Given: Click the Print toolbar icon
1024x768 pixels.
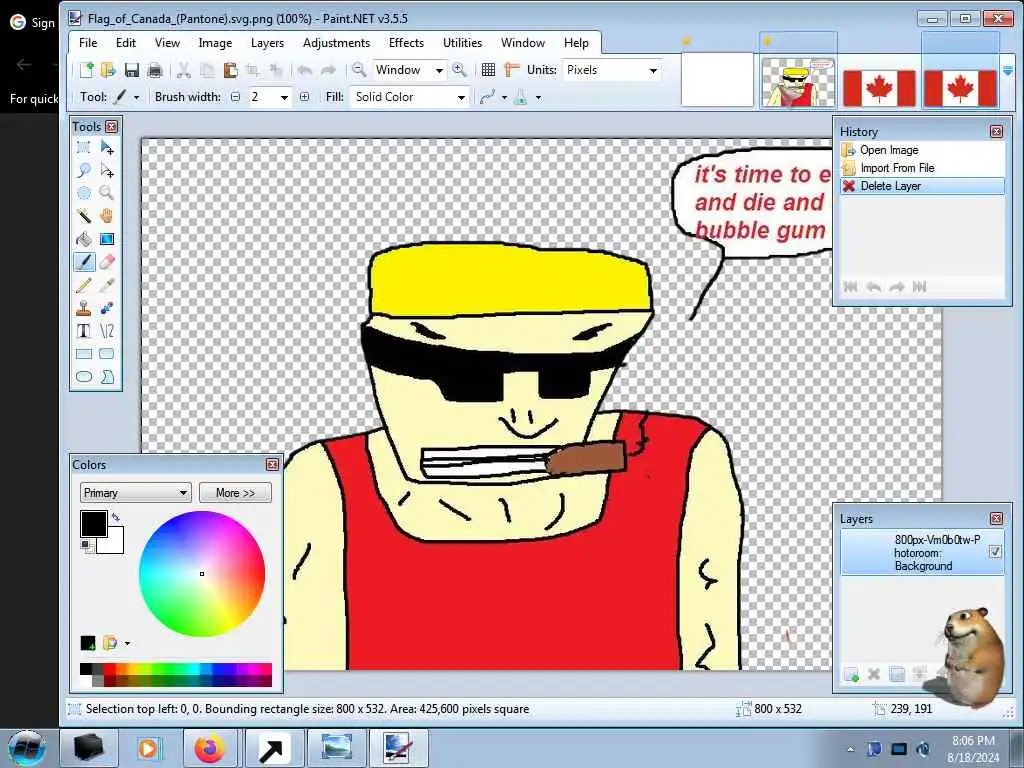Looking at the screenshot, I should point(155,70).
